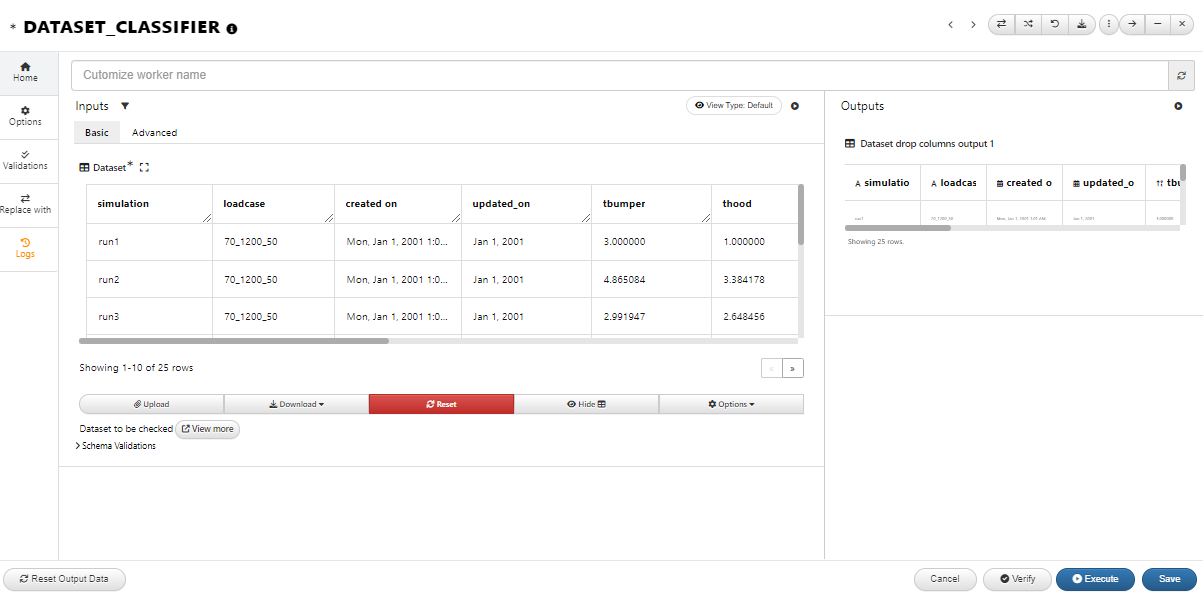Expand the Schema Validations section
The height and width of the screenshot is (597, 1203).
tap(116, 446)
